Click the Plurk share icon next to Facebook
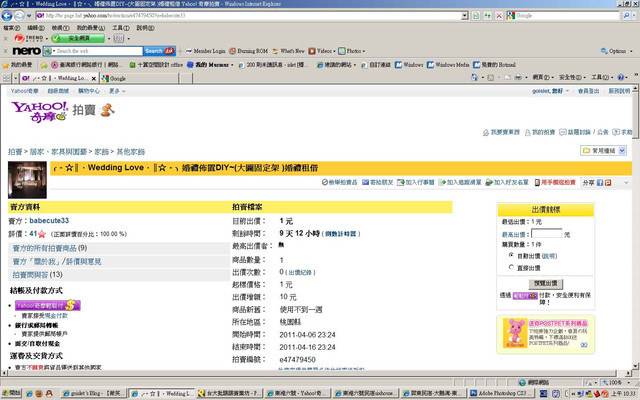Viewport: 640px width, 400px height. (x=608, y=183)
